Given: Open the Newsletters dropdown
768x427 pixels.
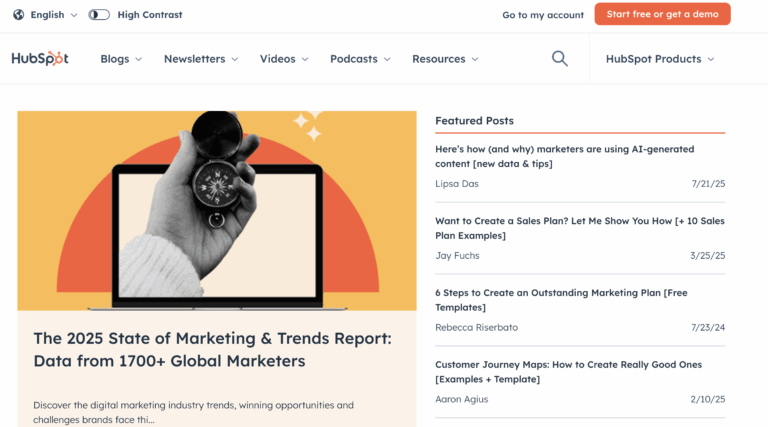Looking at the screenshot, I should click(201, 59).
